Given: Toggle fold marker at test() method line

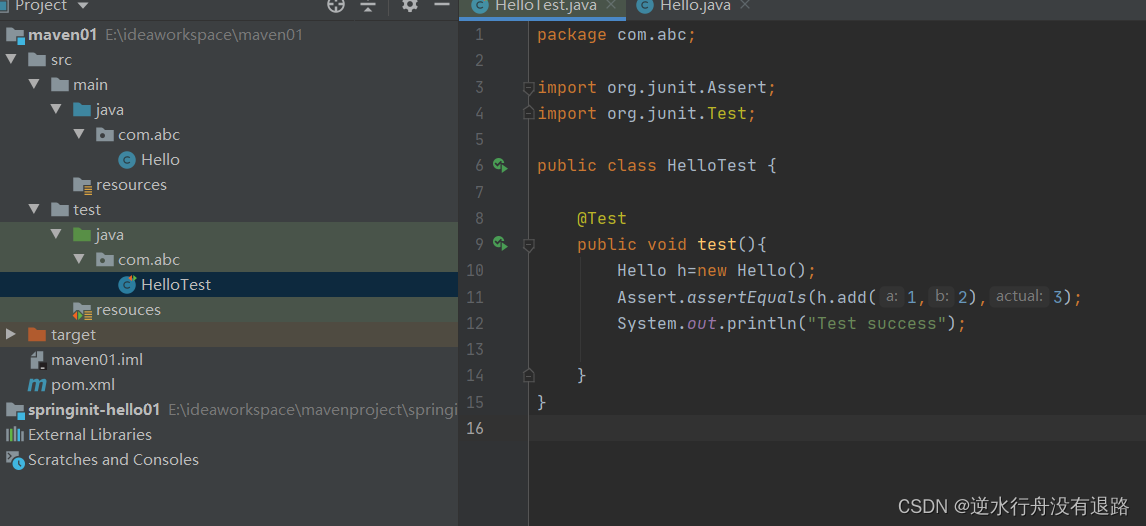Looking at the screenshot, I should click(x=528, y=245).
